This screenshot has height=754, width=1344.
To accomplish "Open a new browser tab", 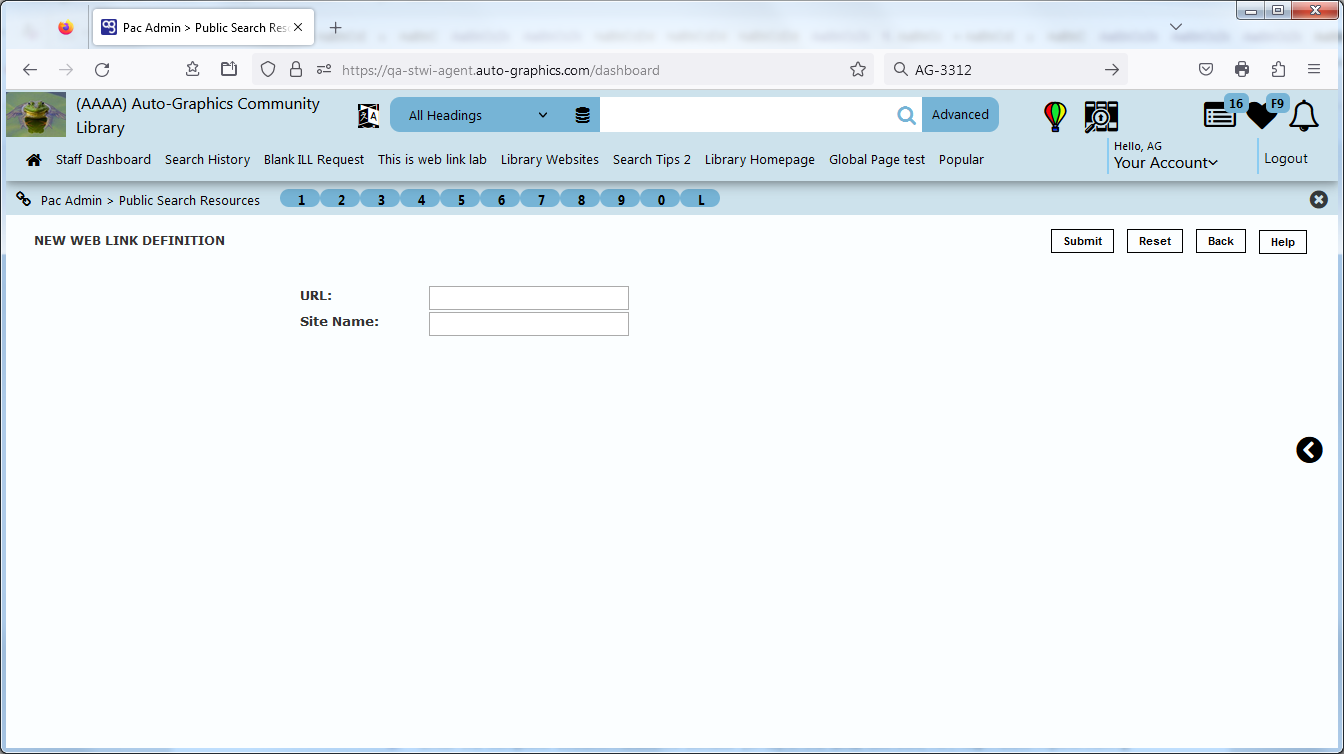I will point(335,28).
